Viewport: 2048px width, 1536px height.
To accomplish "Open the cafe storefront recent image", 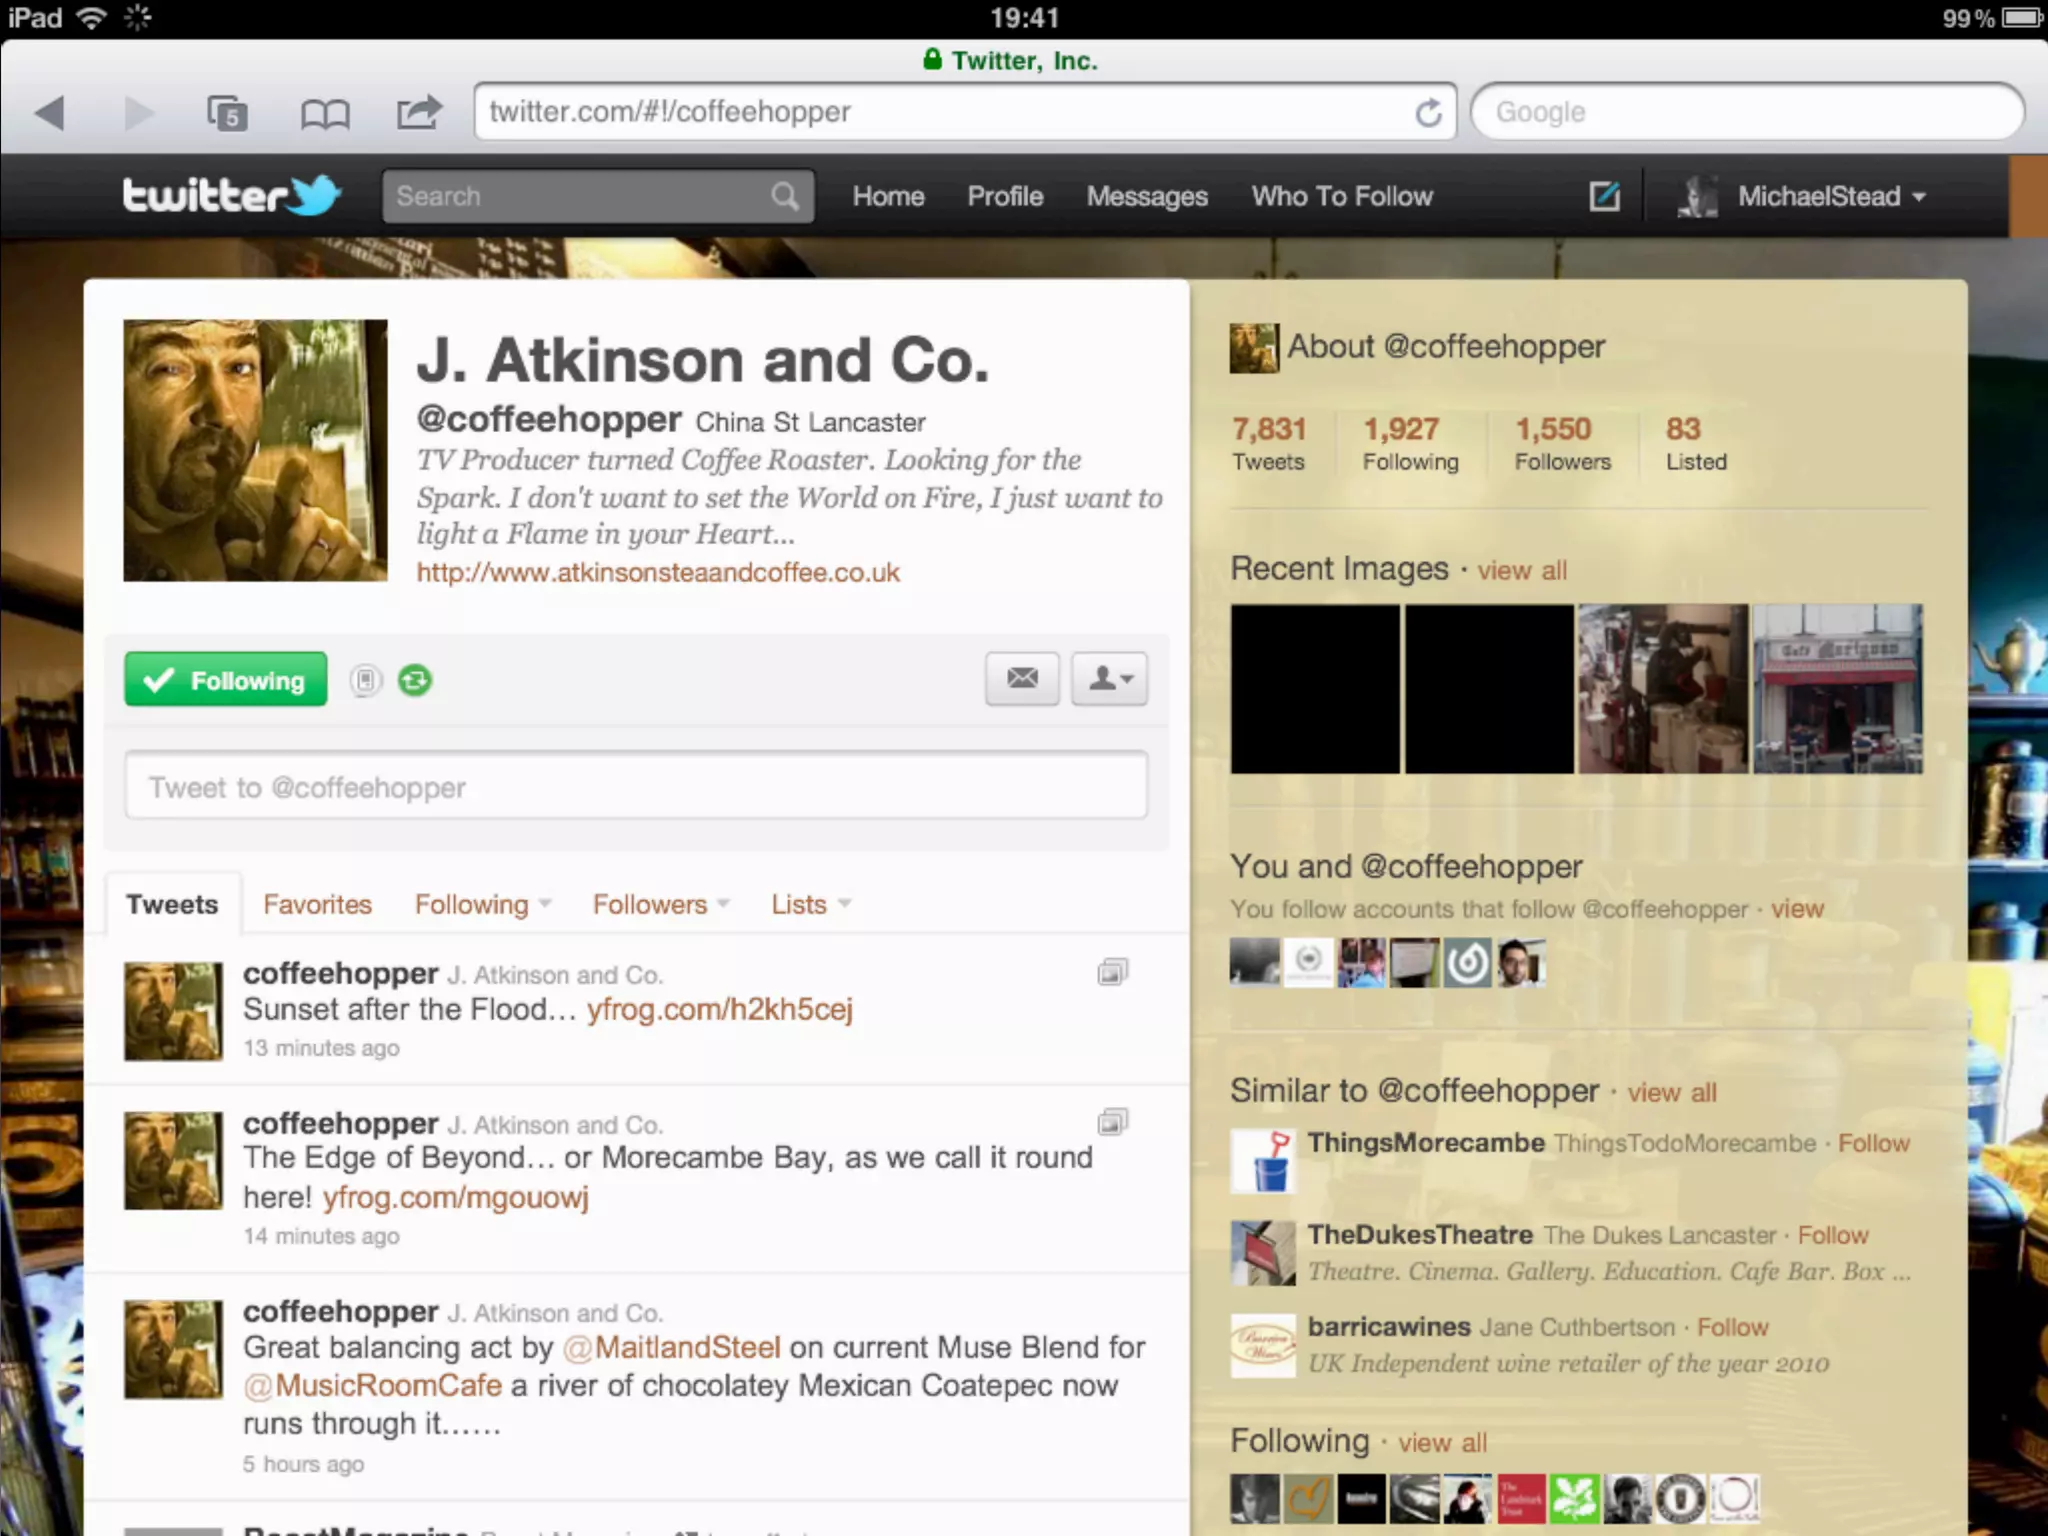I will tap(1837, 689).
